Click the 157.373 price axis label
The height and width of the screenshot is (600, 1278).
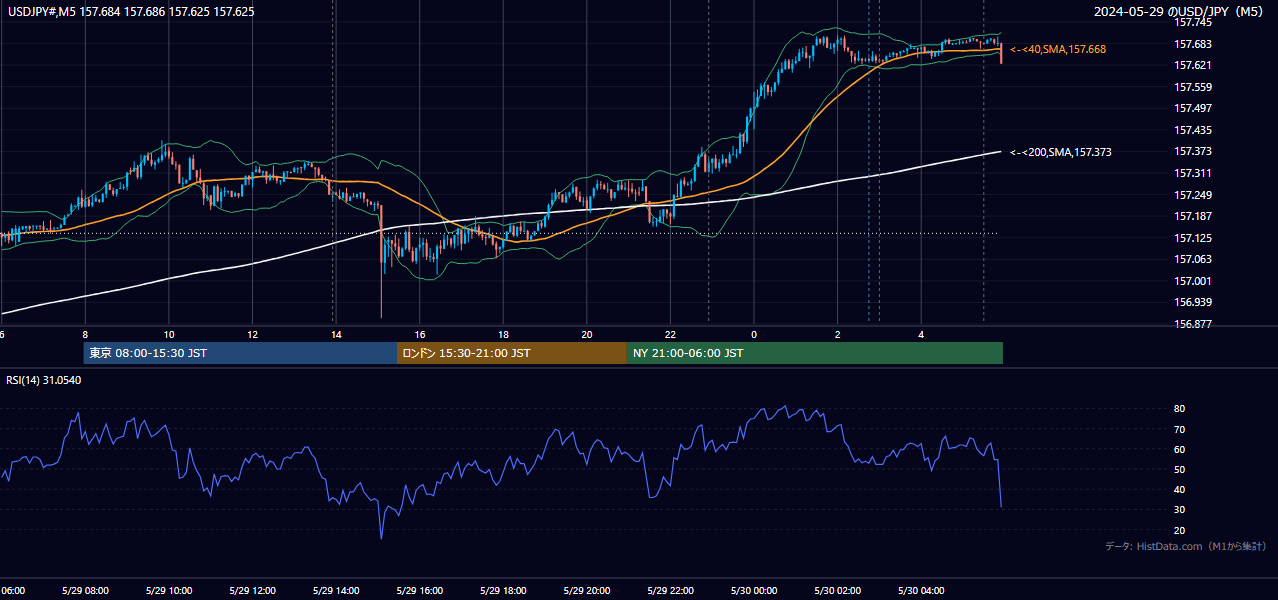[x=1192, y=152]
